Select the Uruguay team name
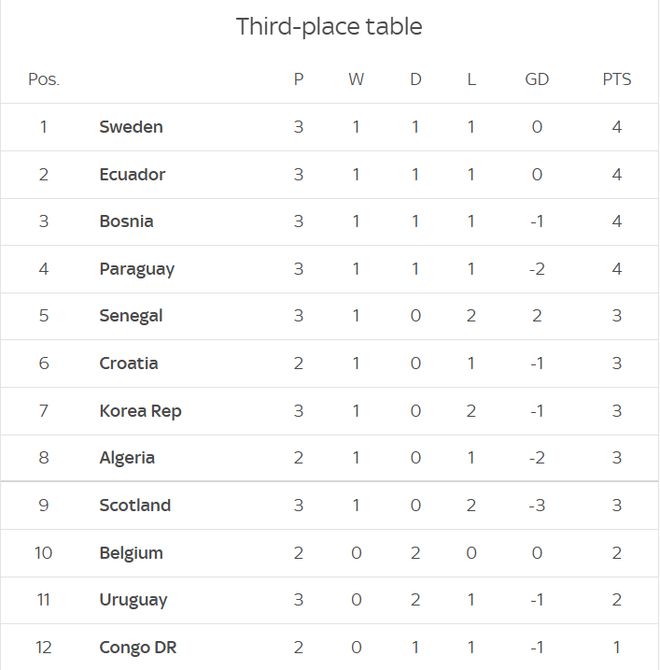660x670 pixels. [133, 600]
